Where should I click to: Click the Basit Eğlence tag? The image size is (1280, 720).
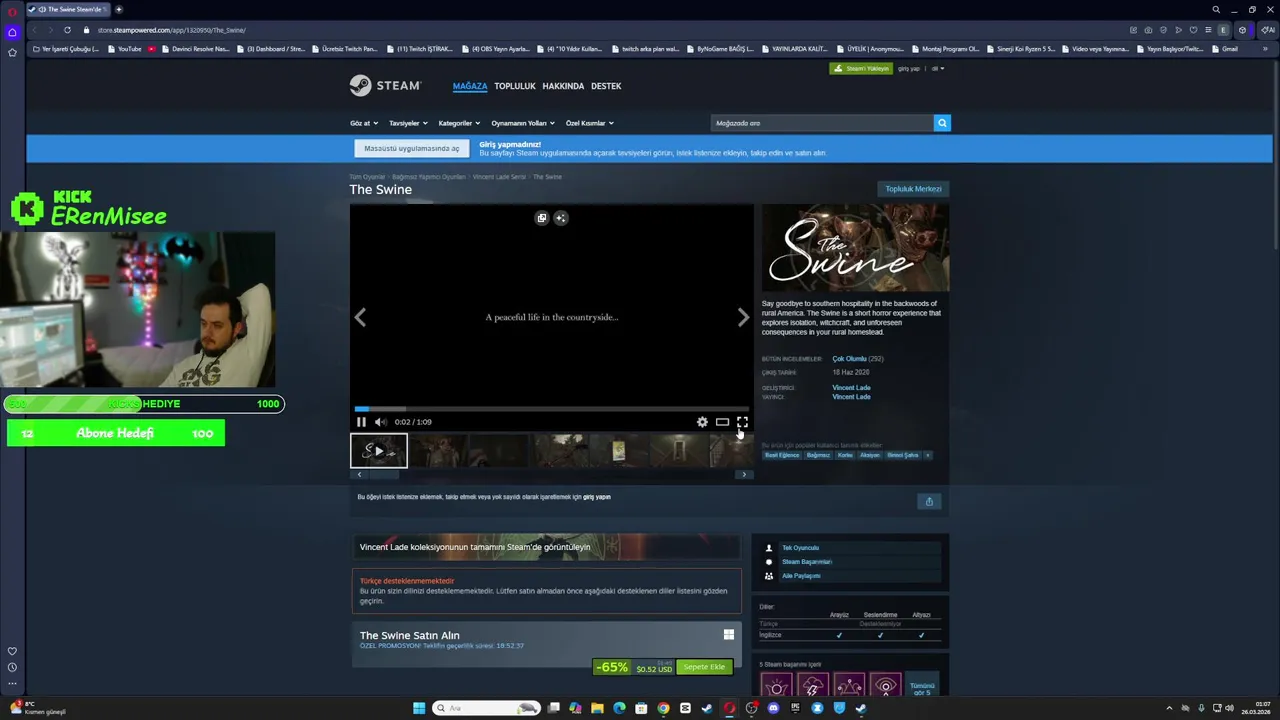(782, 455)
